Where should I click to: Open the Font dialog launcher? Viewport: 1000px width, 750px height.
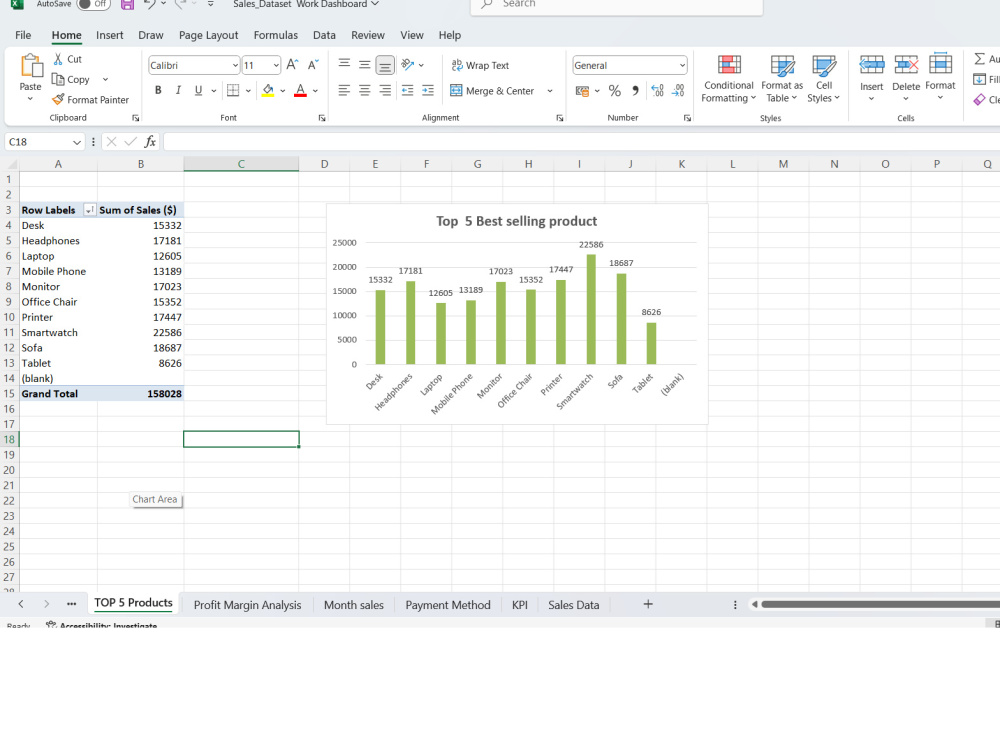[x=322, y=118]
